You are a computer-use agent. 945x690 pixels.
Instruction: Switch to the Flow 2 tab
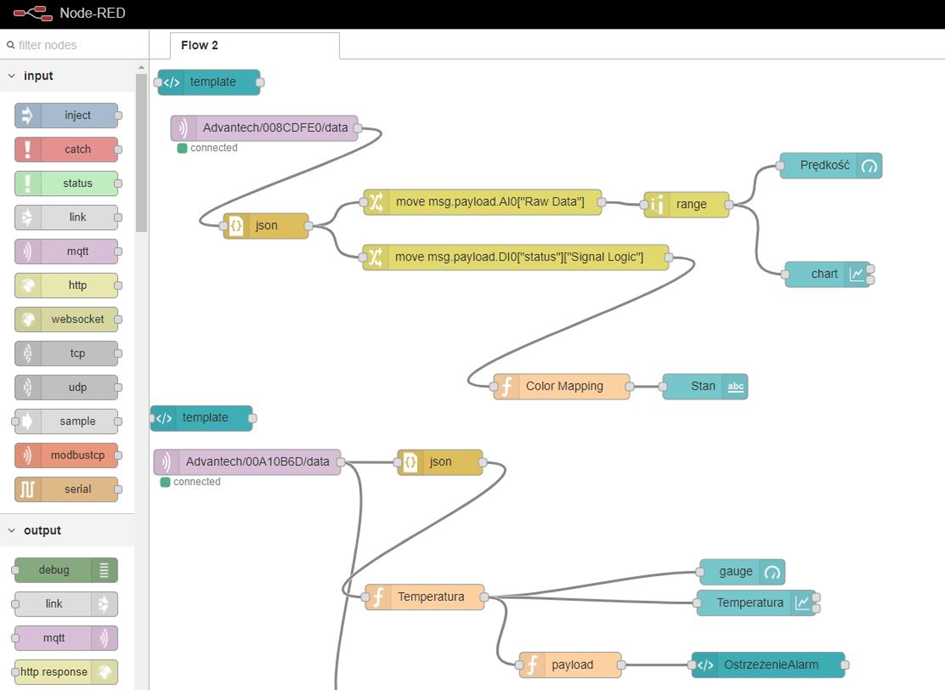pyautogui.click(x=255, y=46)
